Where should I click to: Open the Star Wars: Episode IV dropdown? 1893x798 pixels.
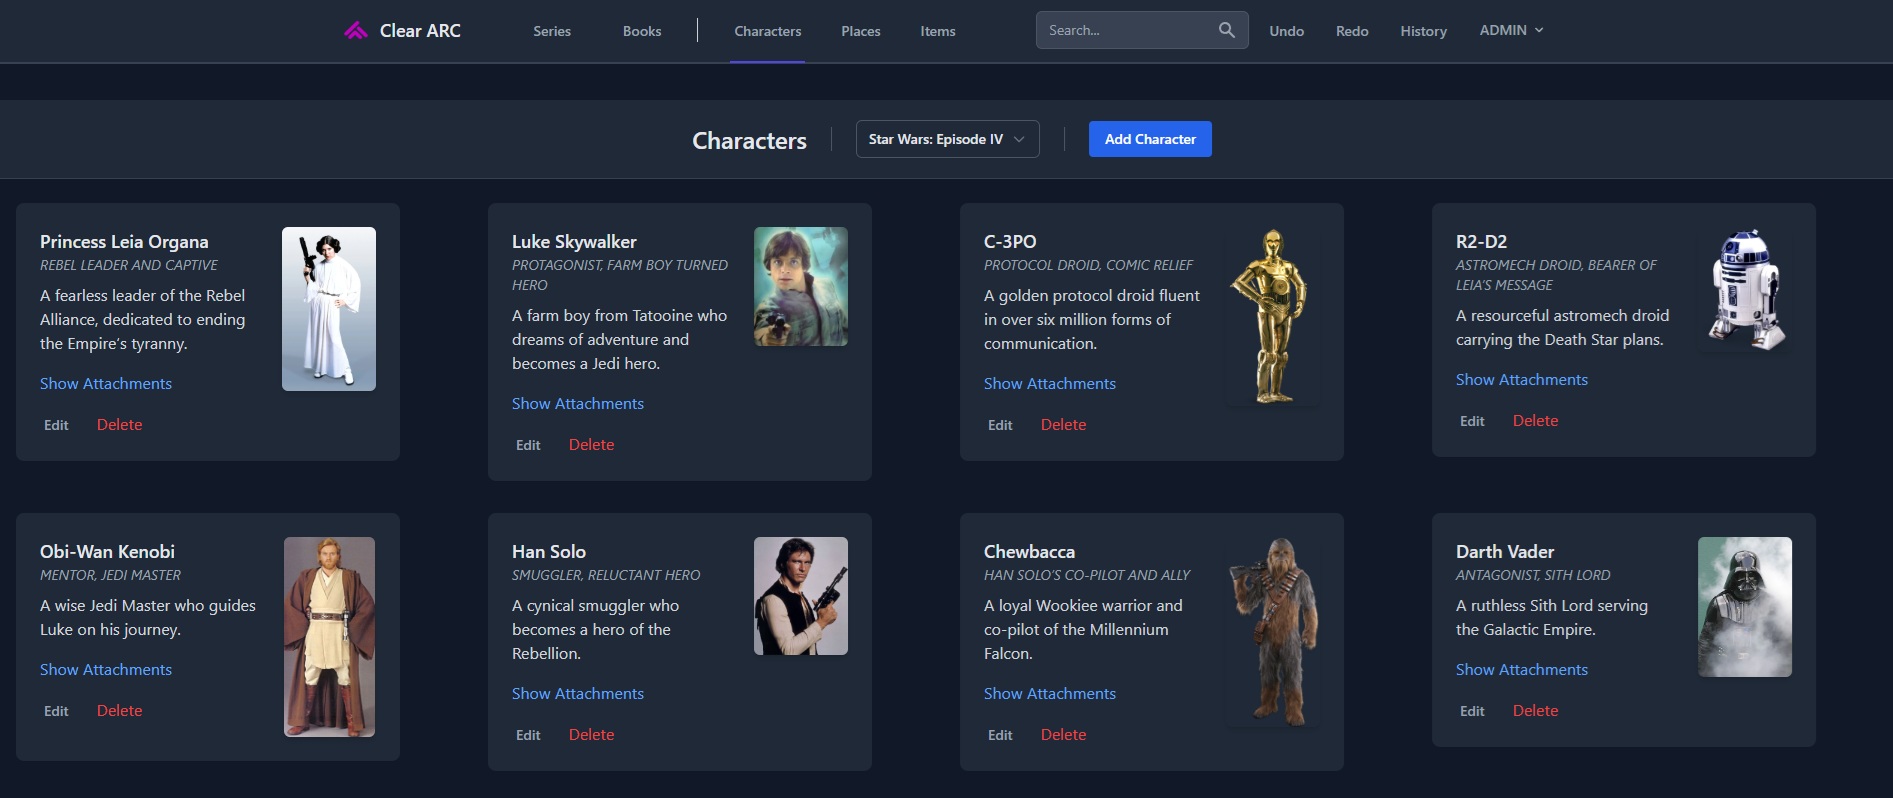click(x=947, y=139)
